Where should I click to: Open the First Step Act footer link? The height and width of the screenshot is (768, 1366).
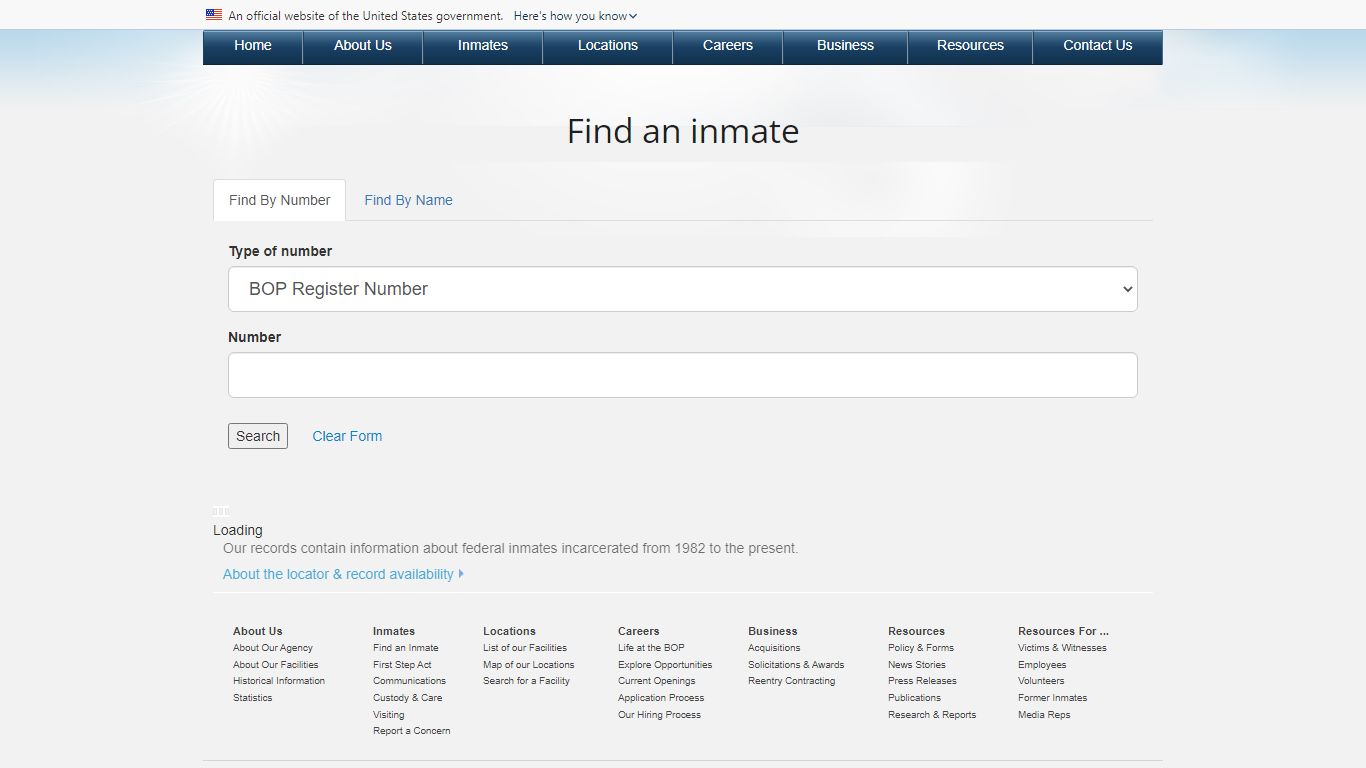click(402, 664)
